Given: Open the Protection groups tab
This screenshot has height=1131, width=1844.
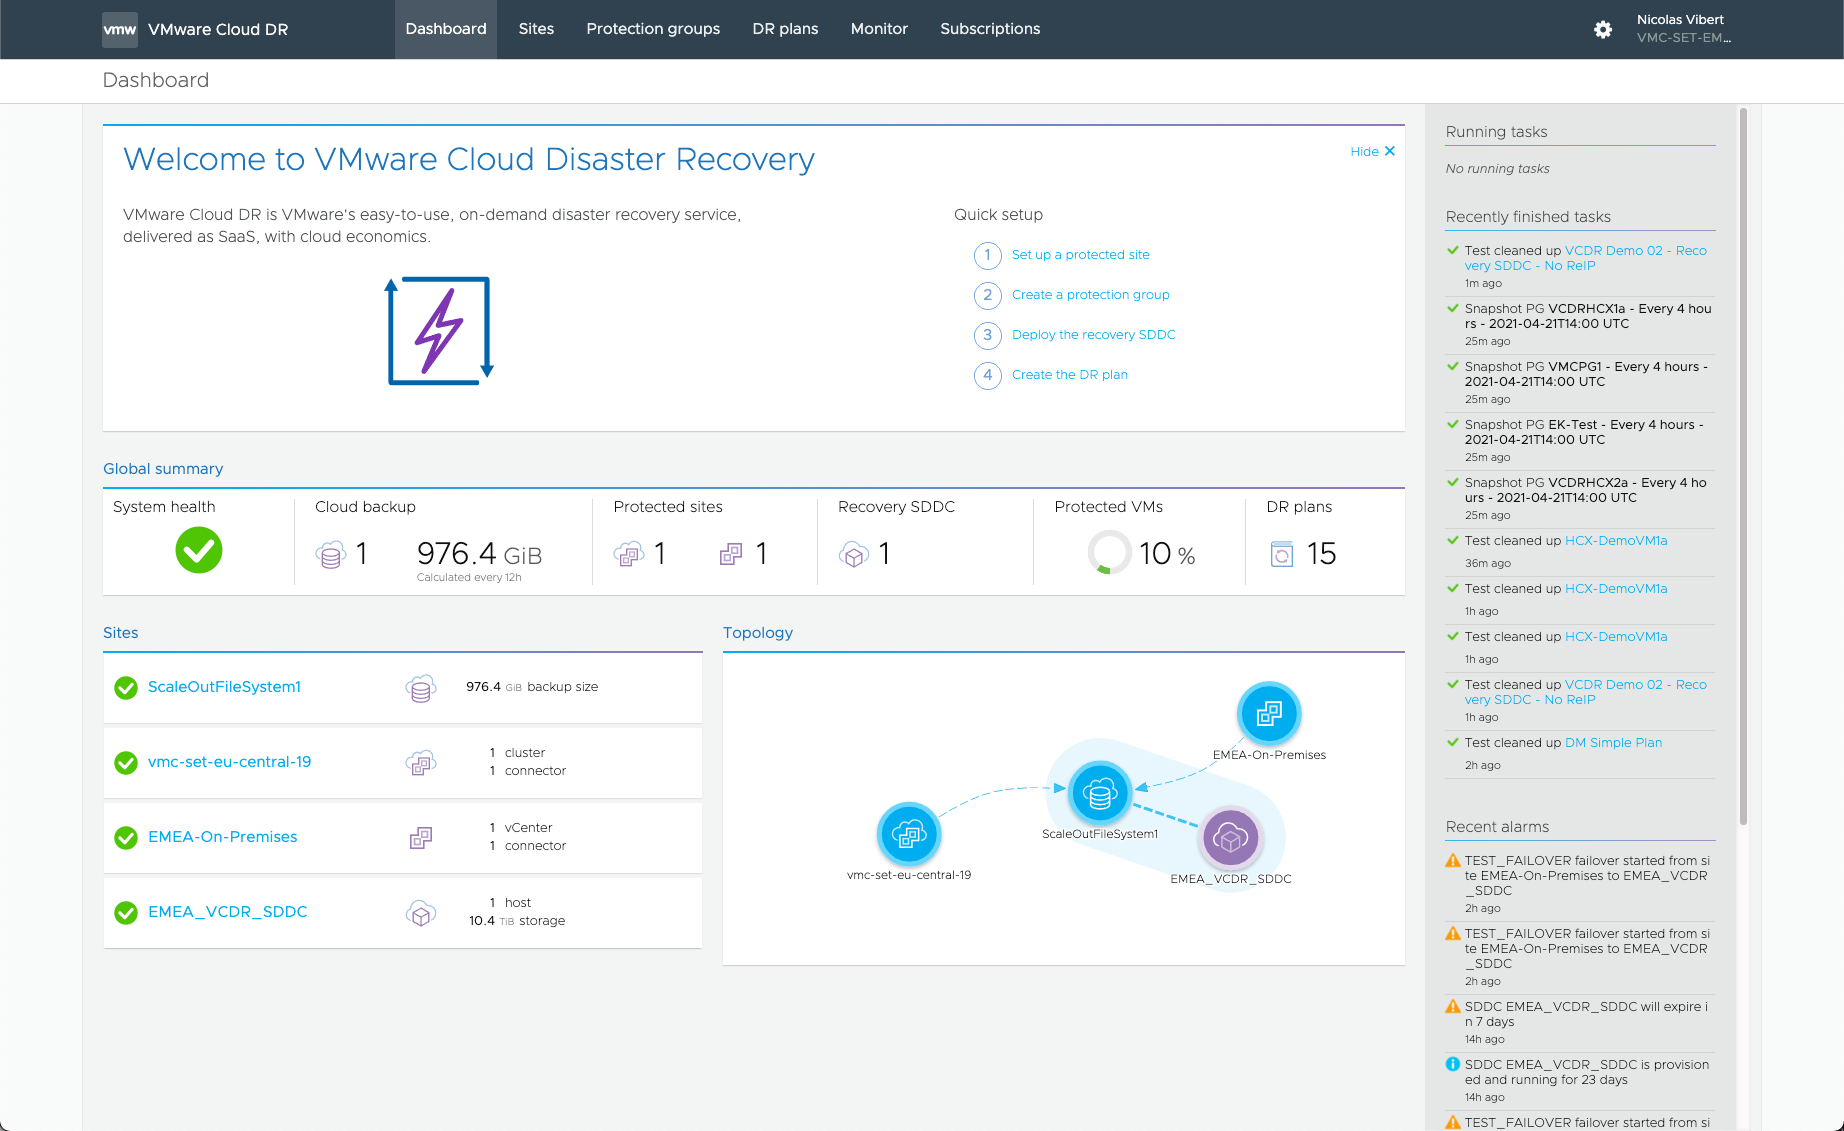Looking at the screenshot, I should tap(653, 29).
